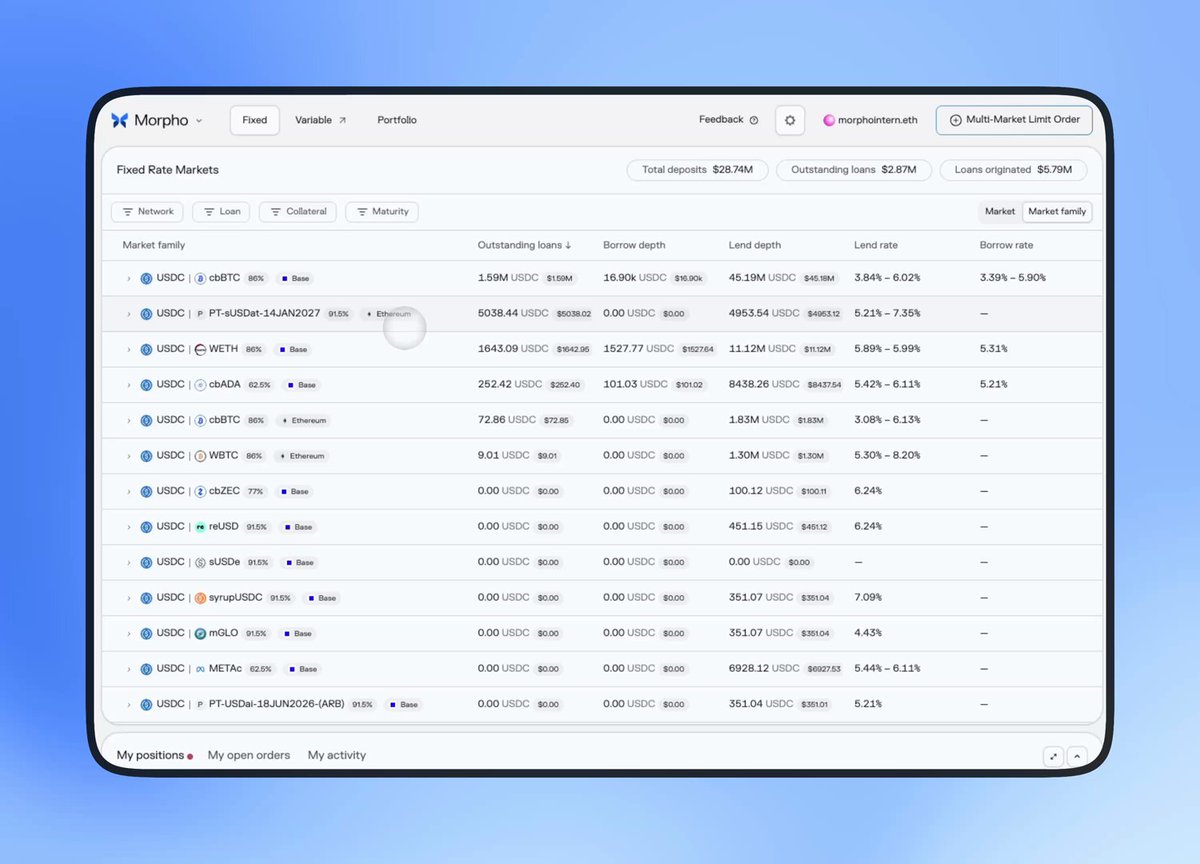Collapse the positions panel with the up chevron
Viewport: 1200px width, 864px height.
pos(1077,757)
